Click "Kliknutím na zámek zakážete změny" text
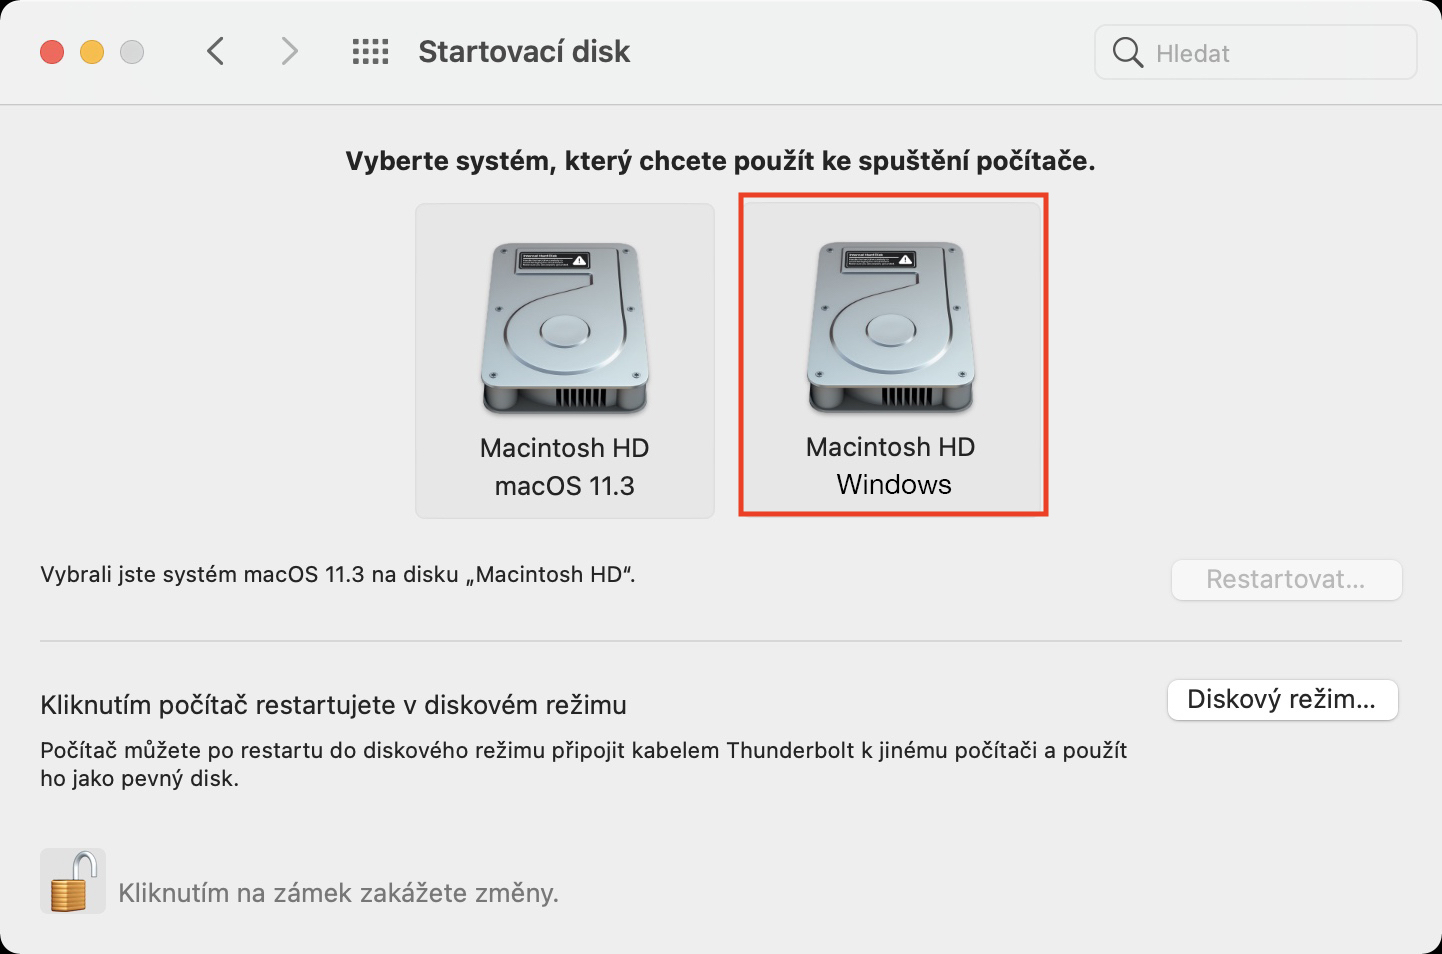This screenshot has height=954, width=1442. coord(338,893)
